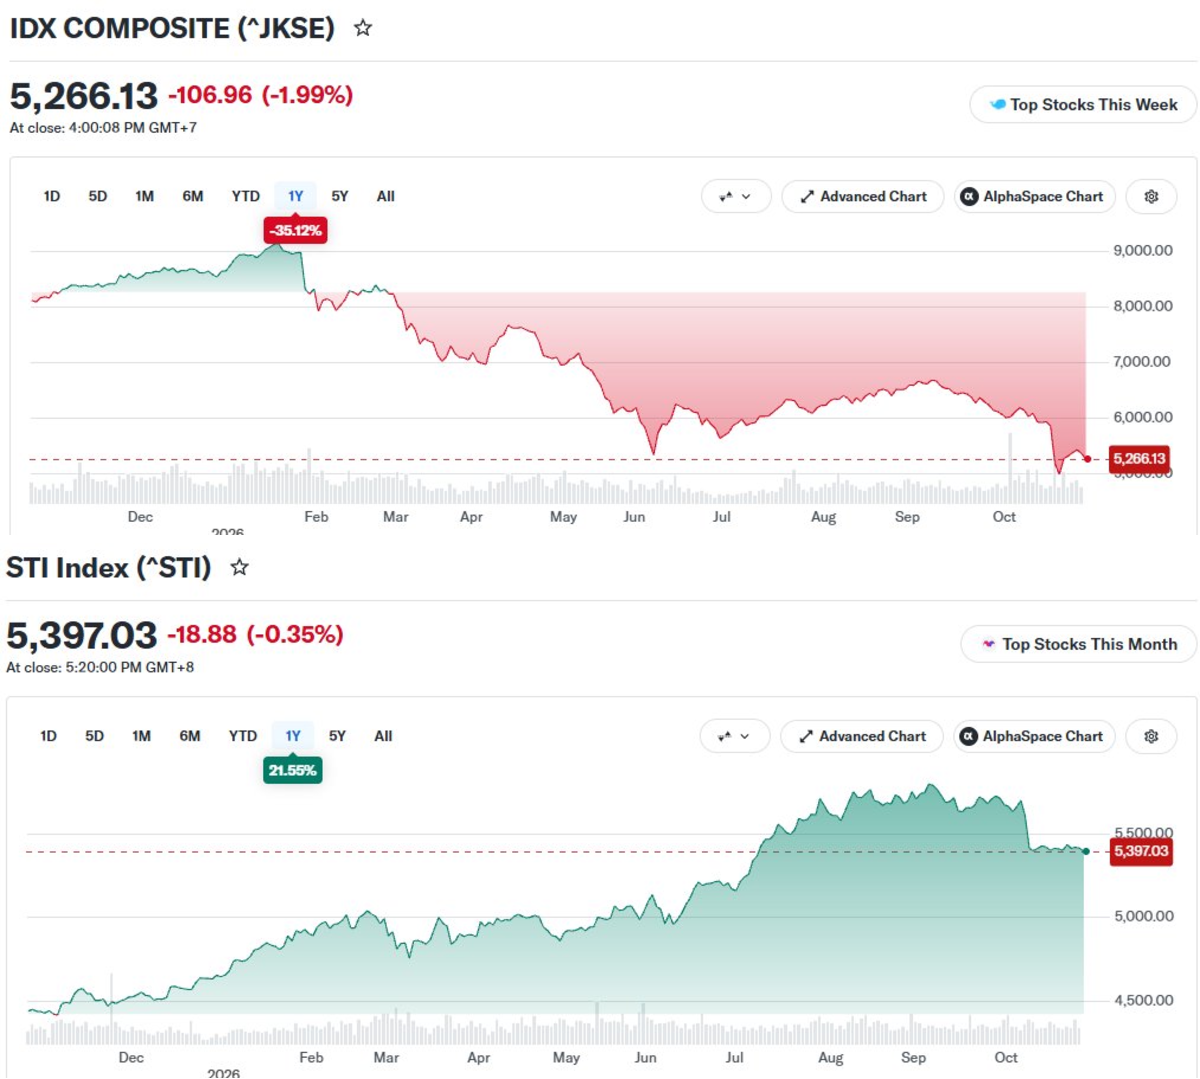Switch IDX Composite chart to 1D

52,196
